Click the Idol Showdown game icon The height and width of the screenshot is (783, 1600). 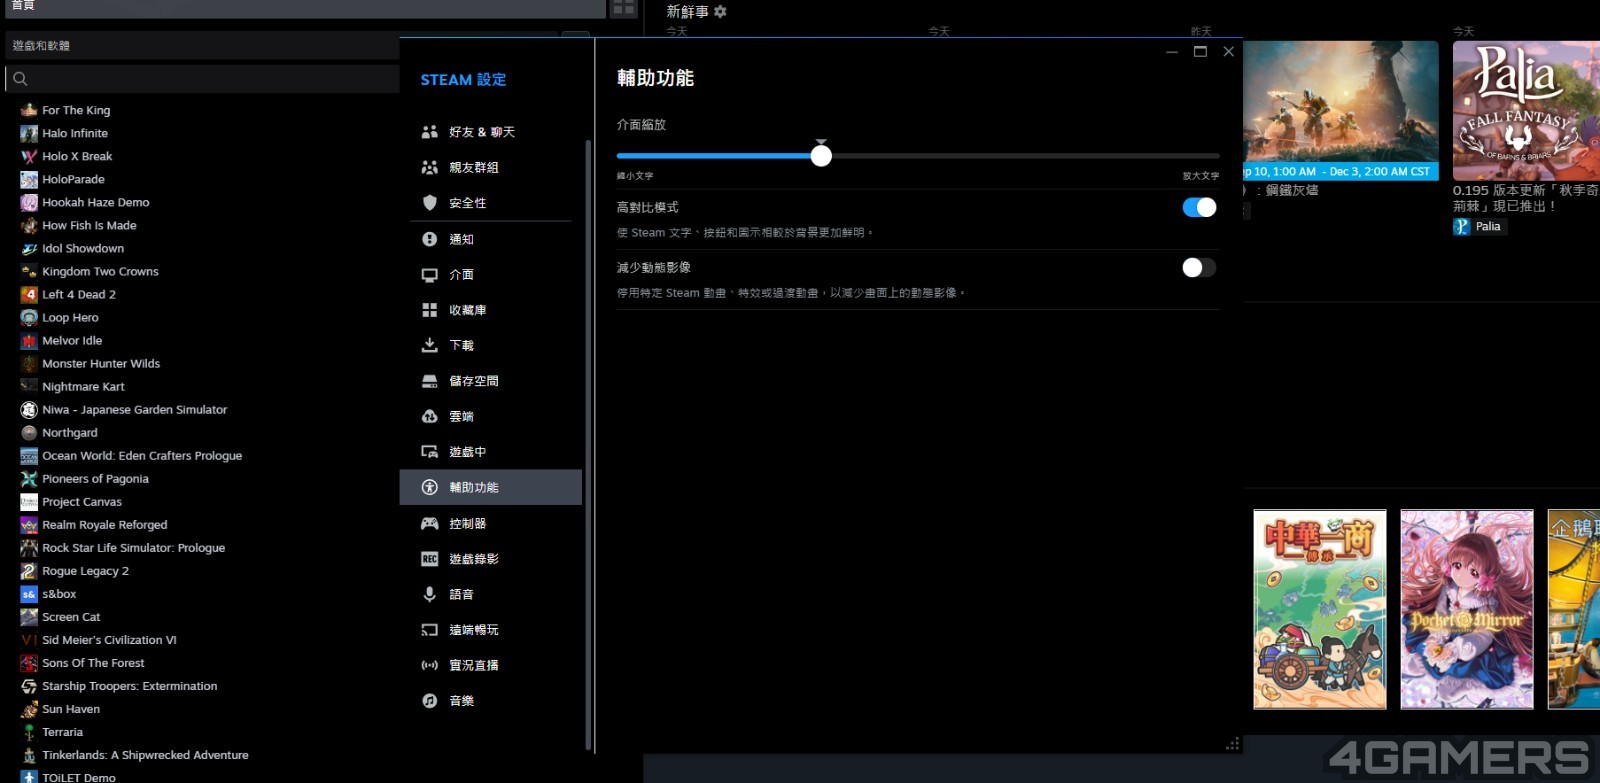29,248
